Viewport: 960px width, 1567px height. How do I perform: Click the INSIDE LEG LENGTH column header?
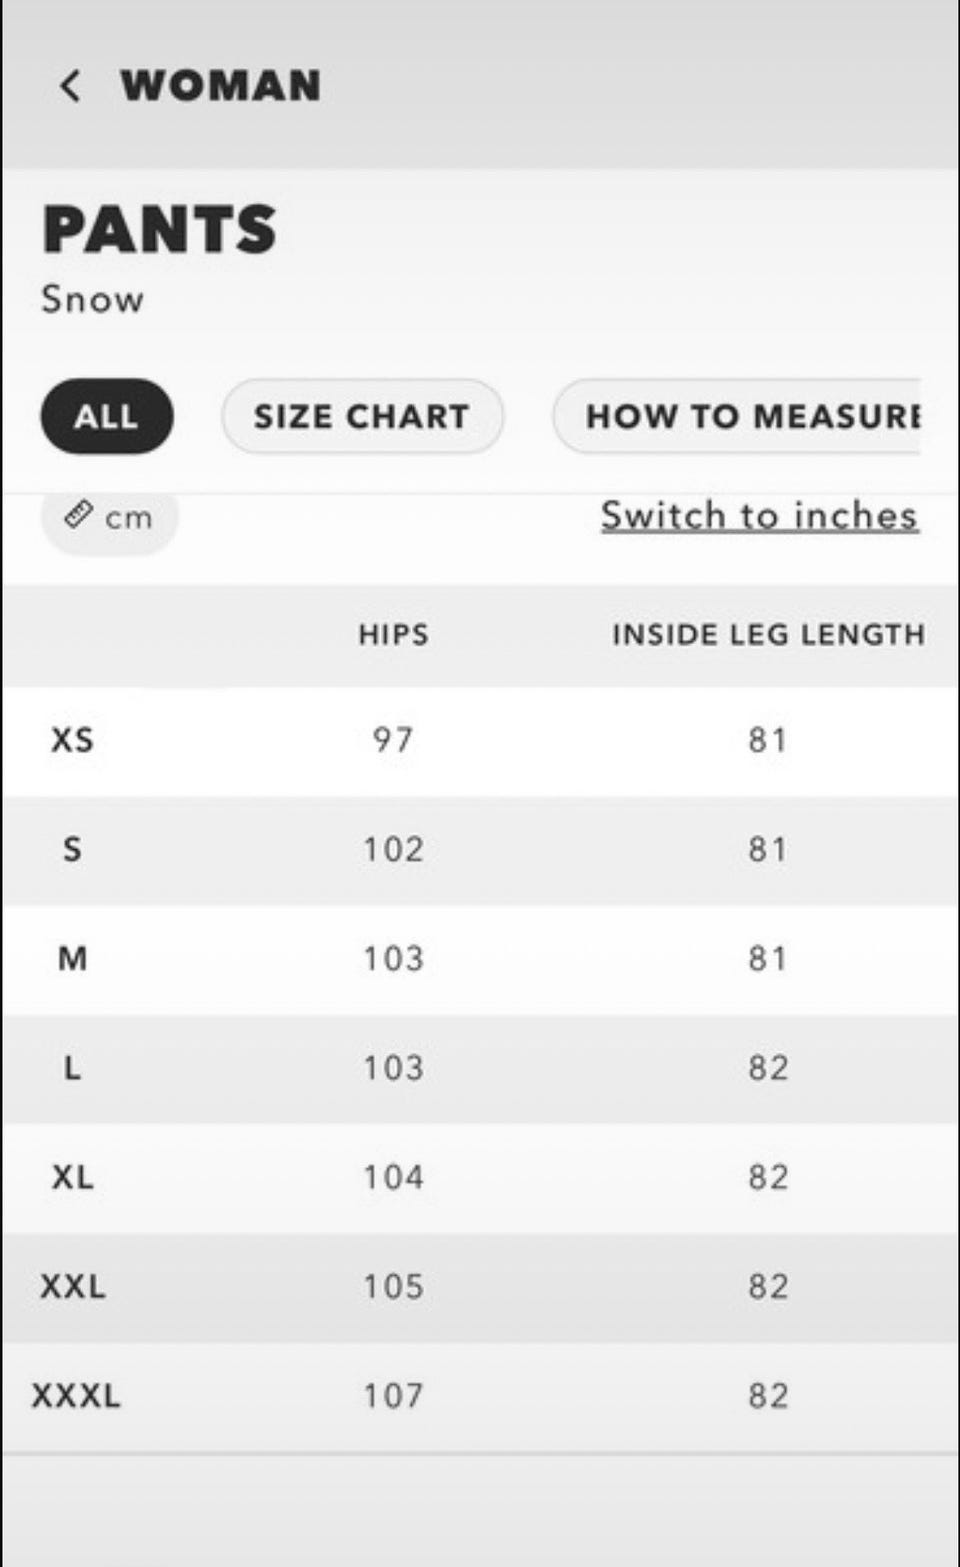(767, 635)
